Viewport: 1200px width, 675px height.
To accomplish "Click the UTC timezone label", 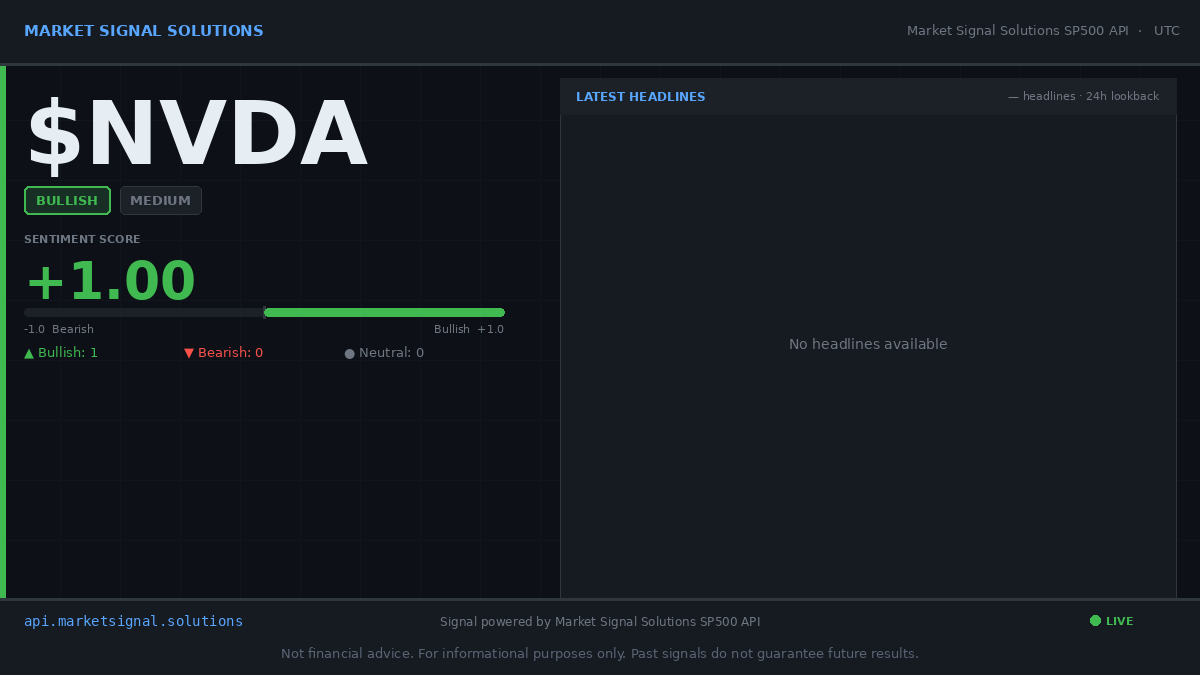I will [x=1167, y=31].
